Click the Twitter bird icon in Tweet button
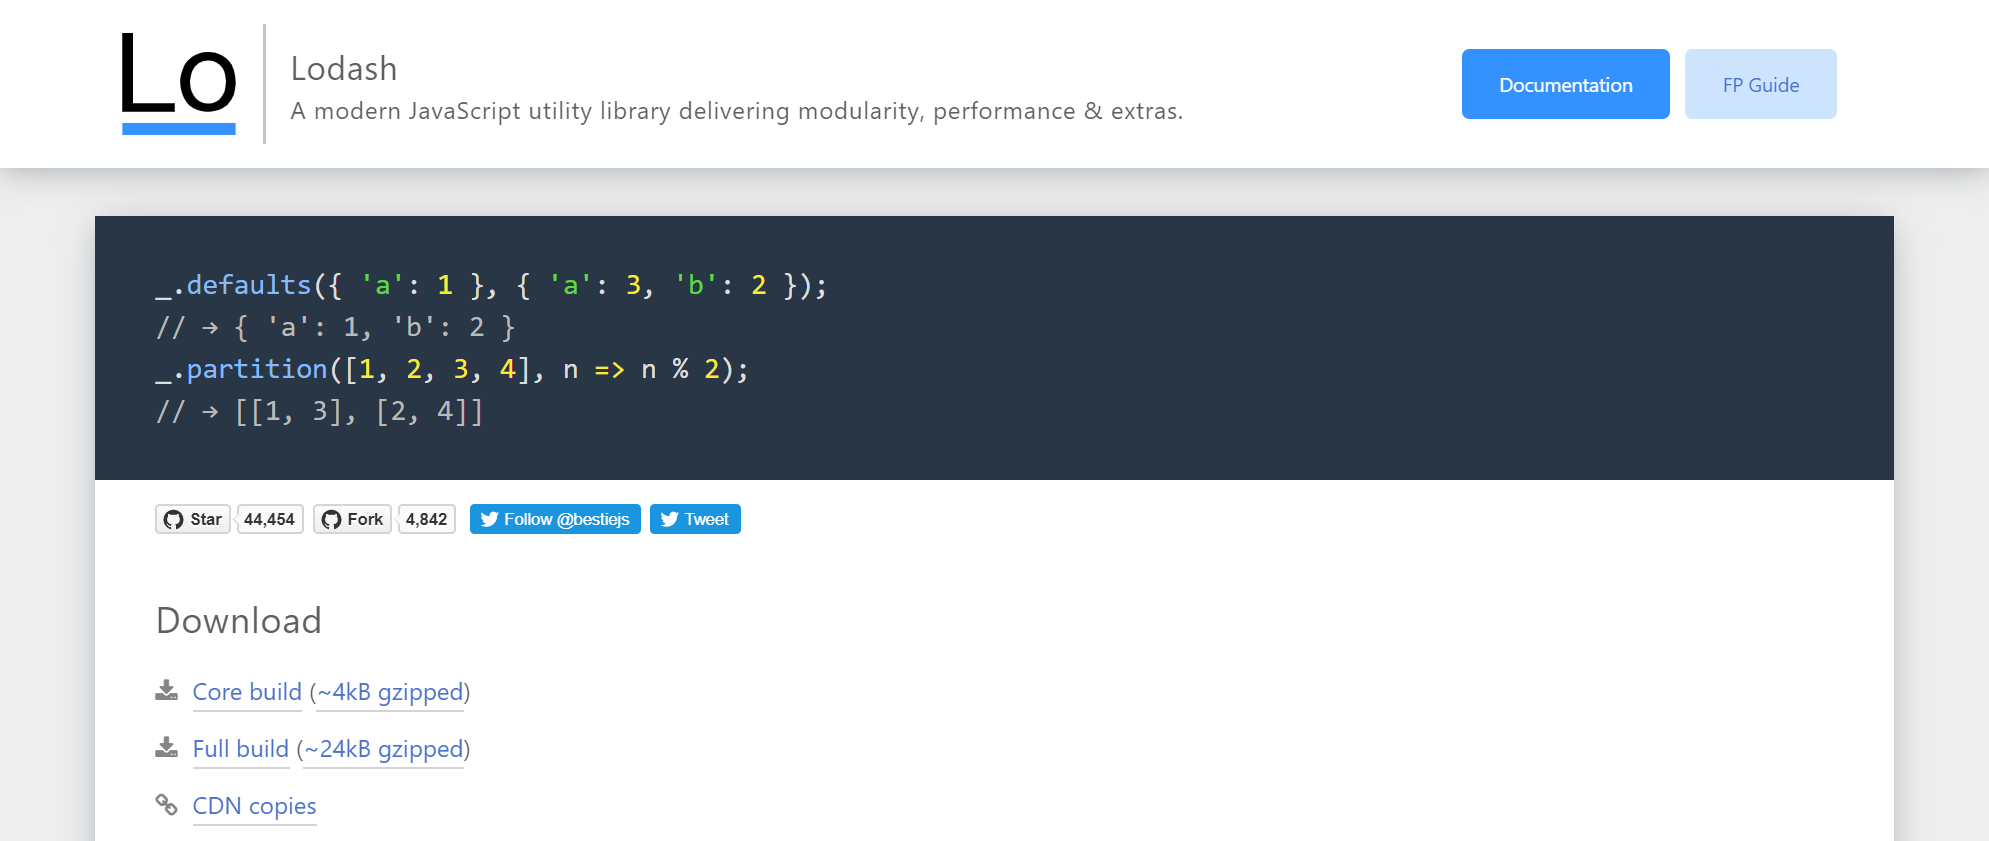1989x841 pixels. pos(670,519)
